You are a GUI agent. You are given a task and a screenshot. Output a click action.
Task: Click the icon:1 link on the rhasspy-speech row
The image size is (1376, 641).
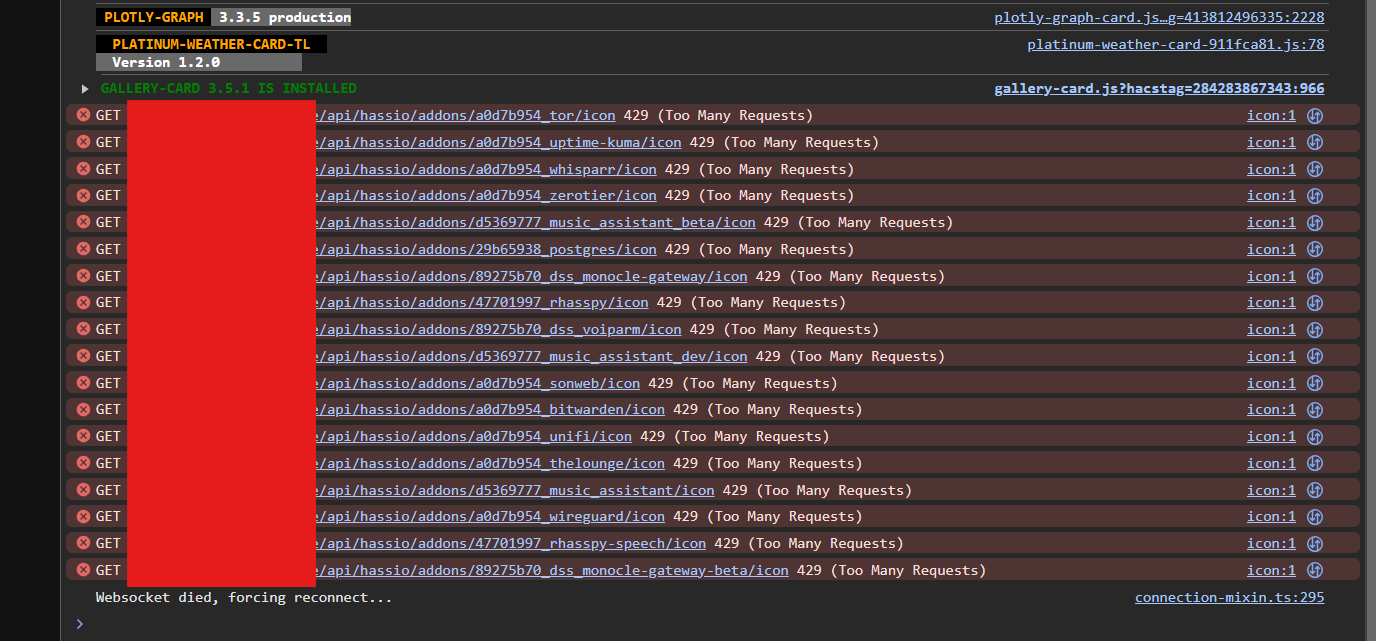click(1270, 543)
